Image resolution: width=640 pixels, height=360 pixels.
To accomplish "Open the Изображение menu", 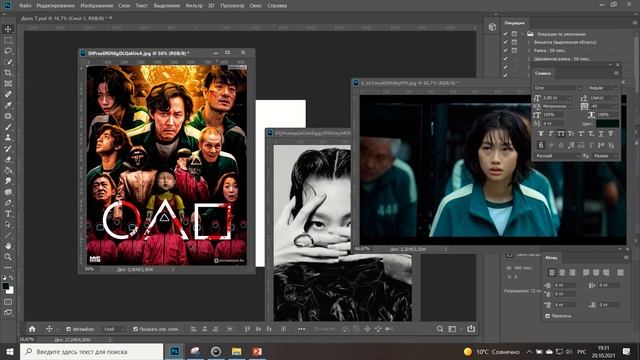I will 97,6.
